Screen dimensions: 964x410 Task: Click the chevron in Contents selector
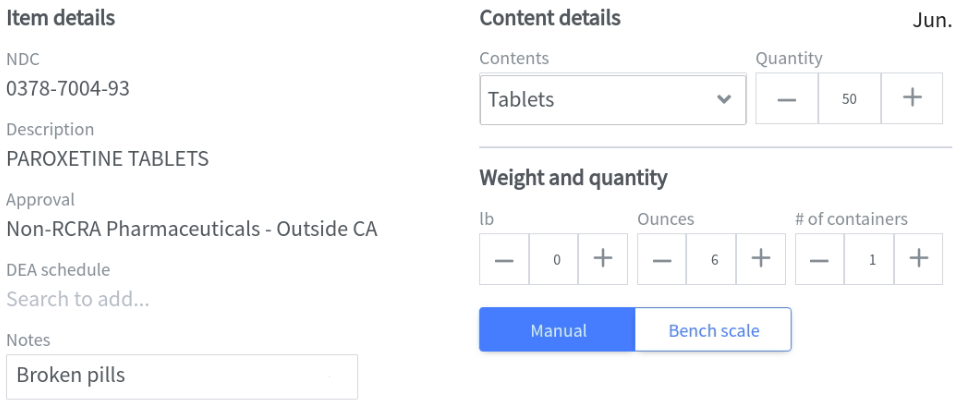tap(724, 99)
